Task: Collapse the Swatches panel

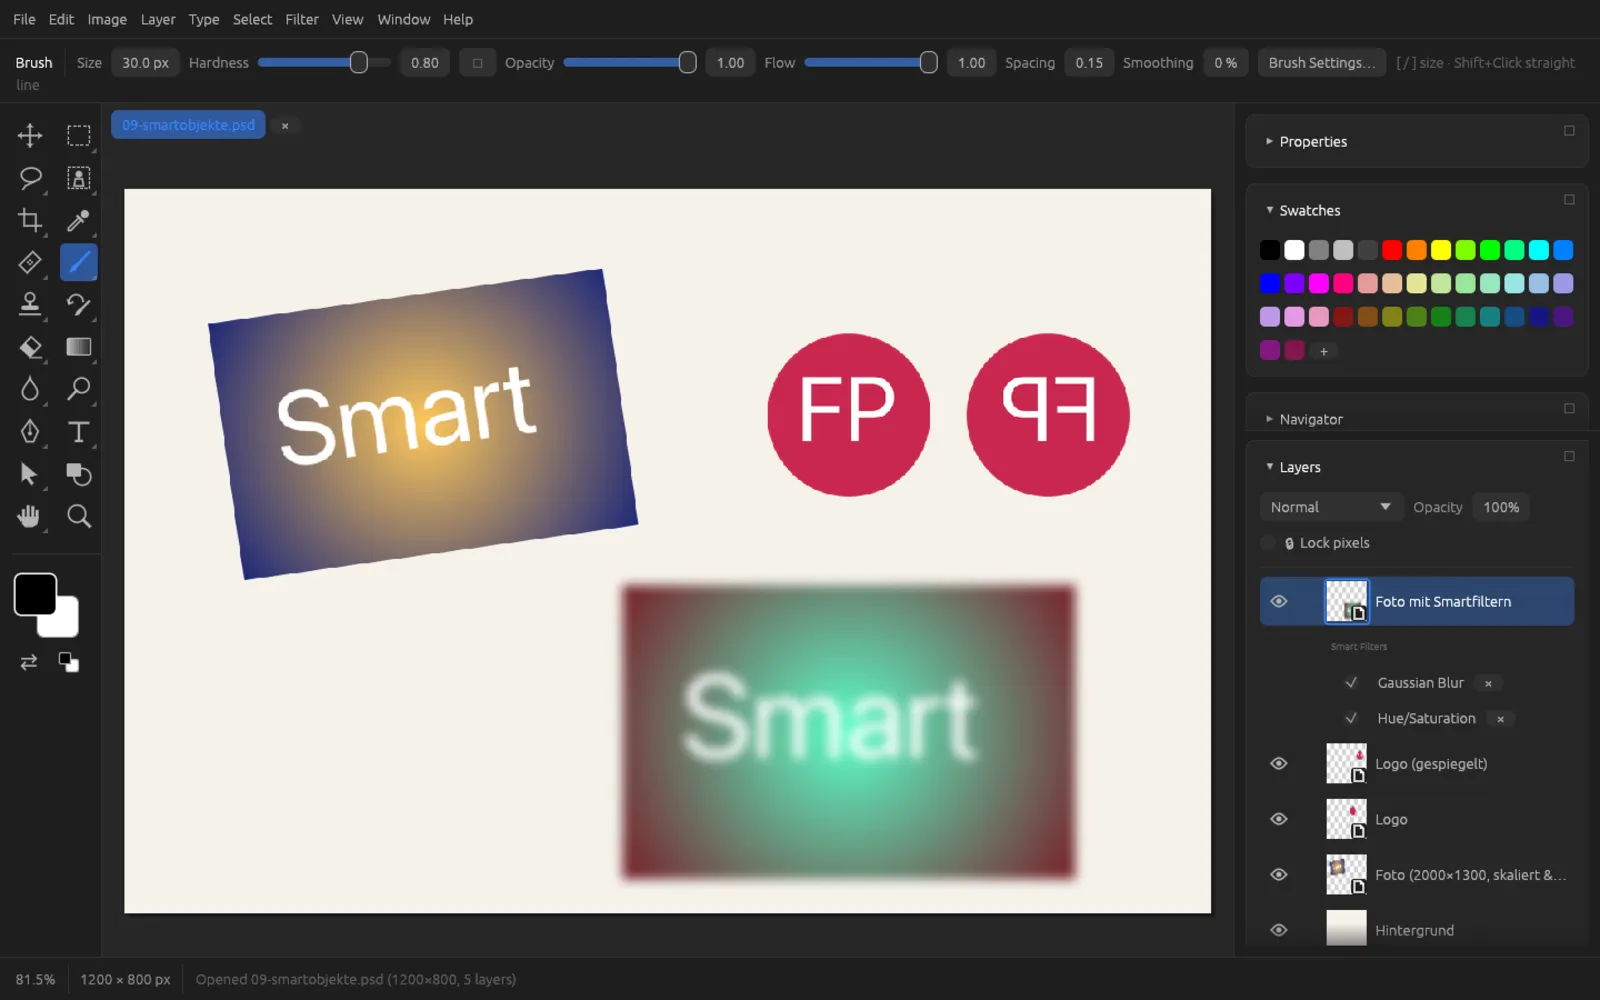Action: [x=1269, y=210]
